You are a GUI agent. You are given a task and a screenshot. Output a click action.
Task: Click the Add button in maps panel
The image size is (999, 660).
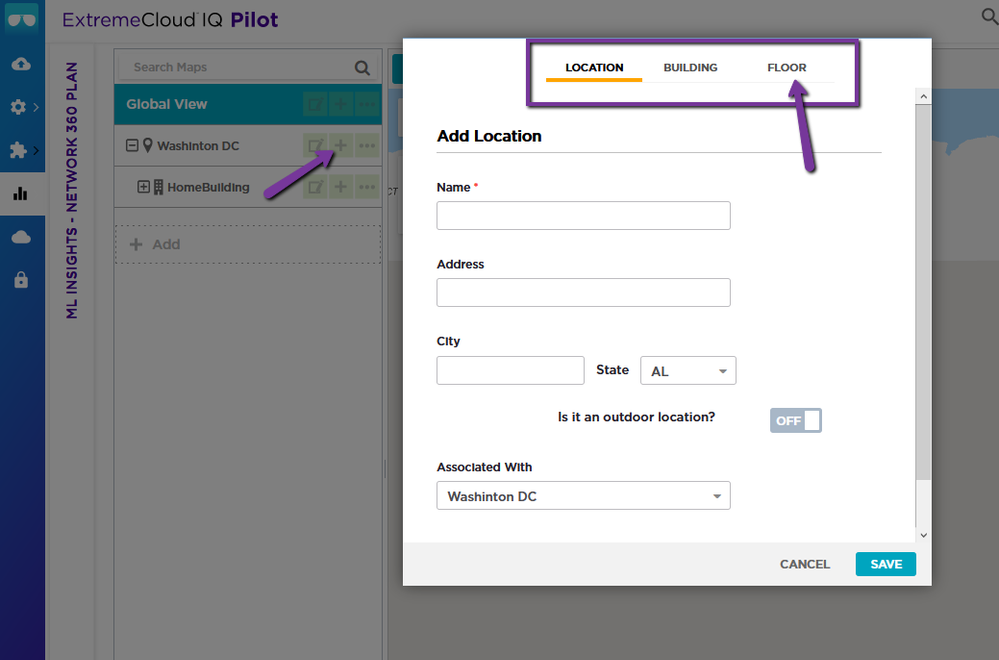248,244
